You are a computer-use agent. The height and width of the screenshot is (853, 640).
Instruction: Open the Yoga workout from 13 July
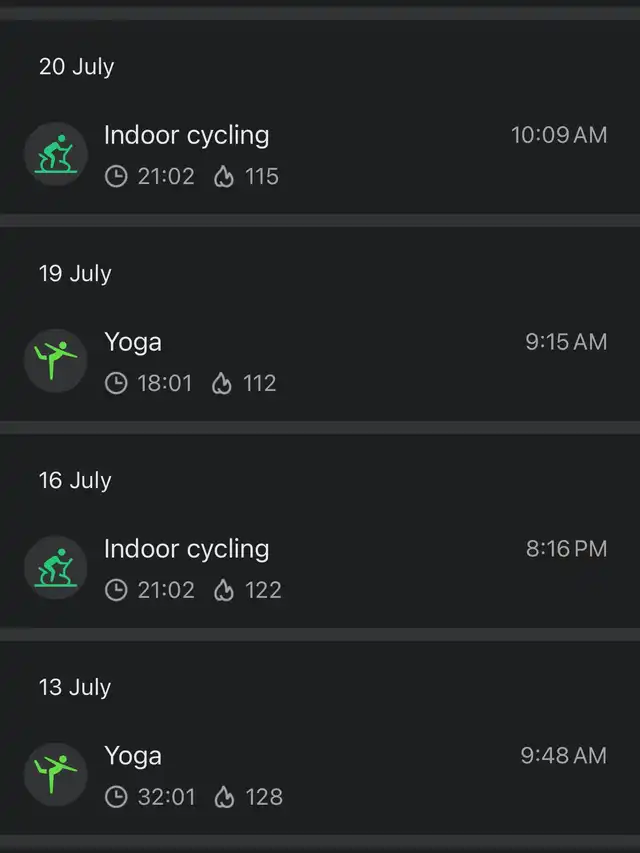coord(320,775)
